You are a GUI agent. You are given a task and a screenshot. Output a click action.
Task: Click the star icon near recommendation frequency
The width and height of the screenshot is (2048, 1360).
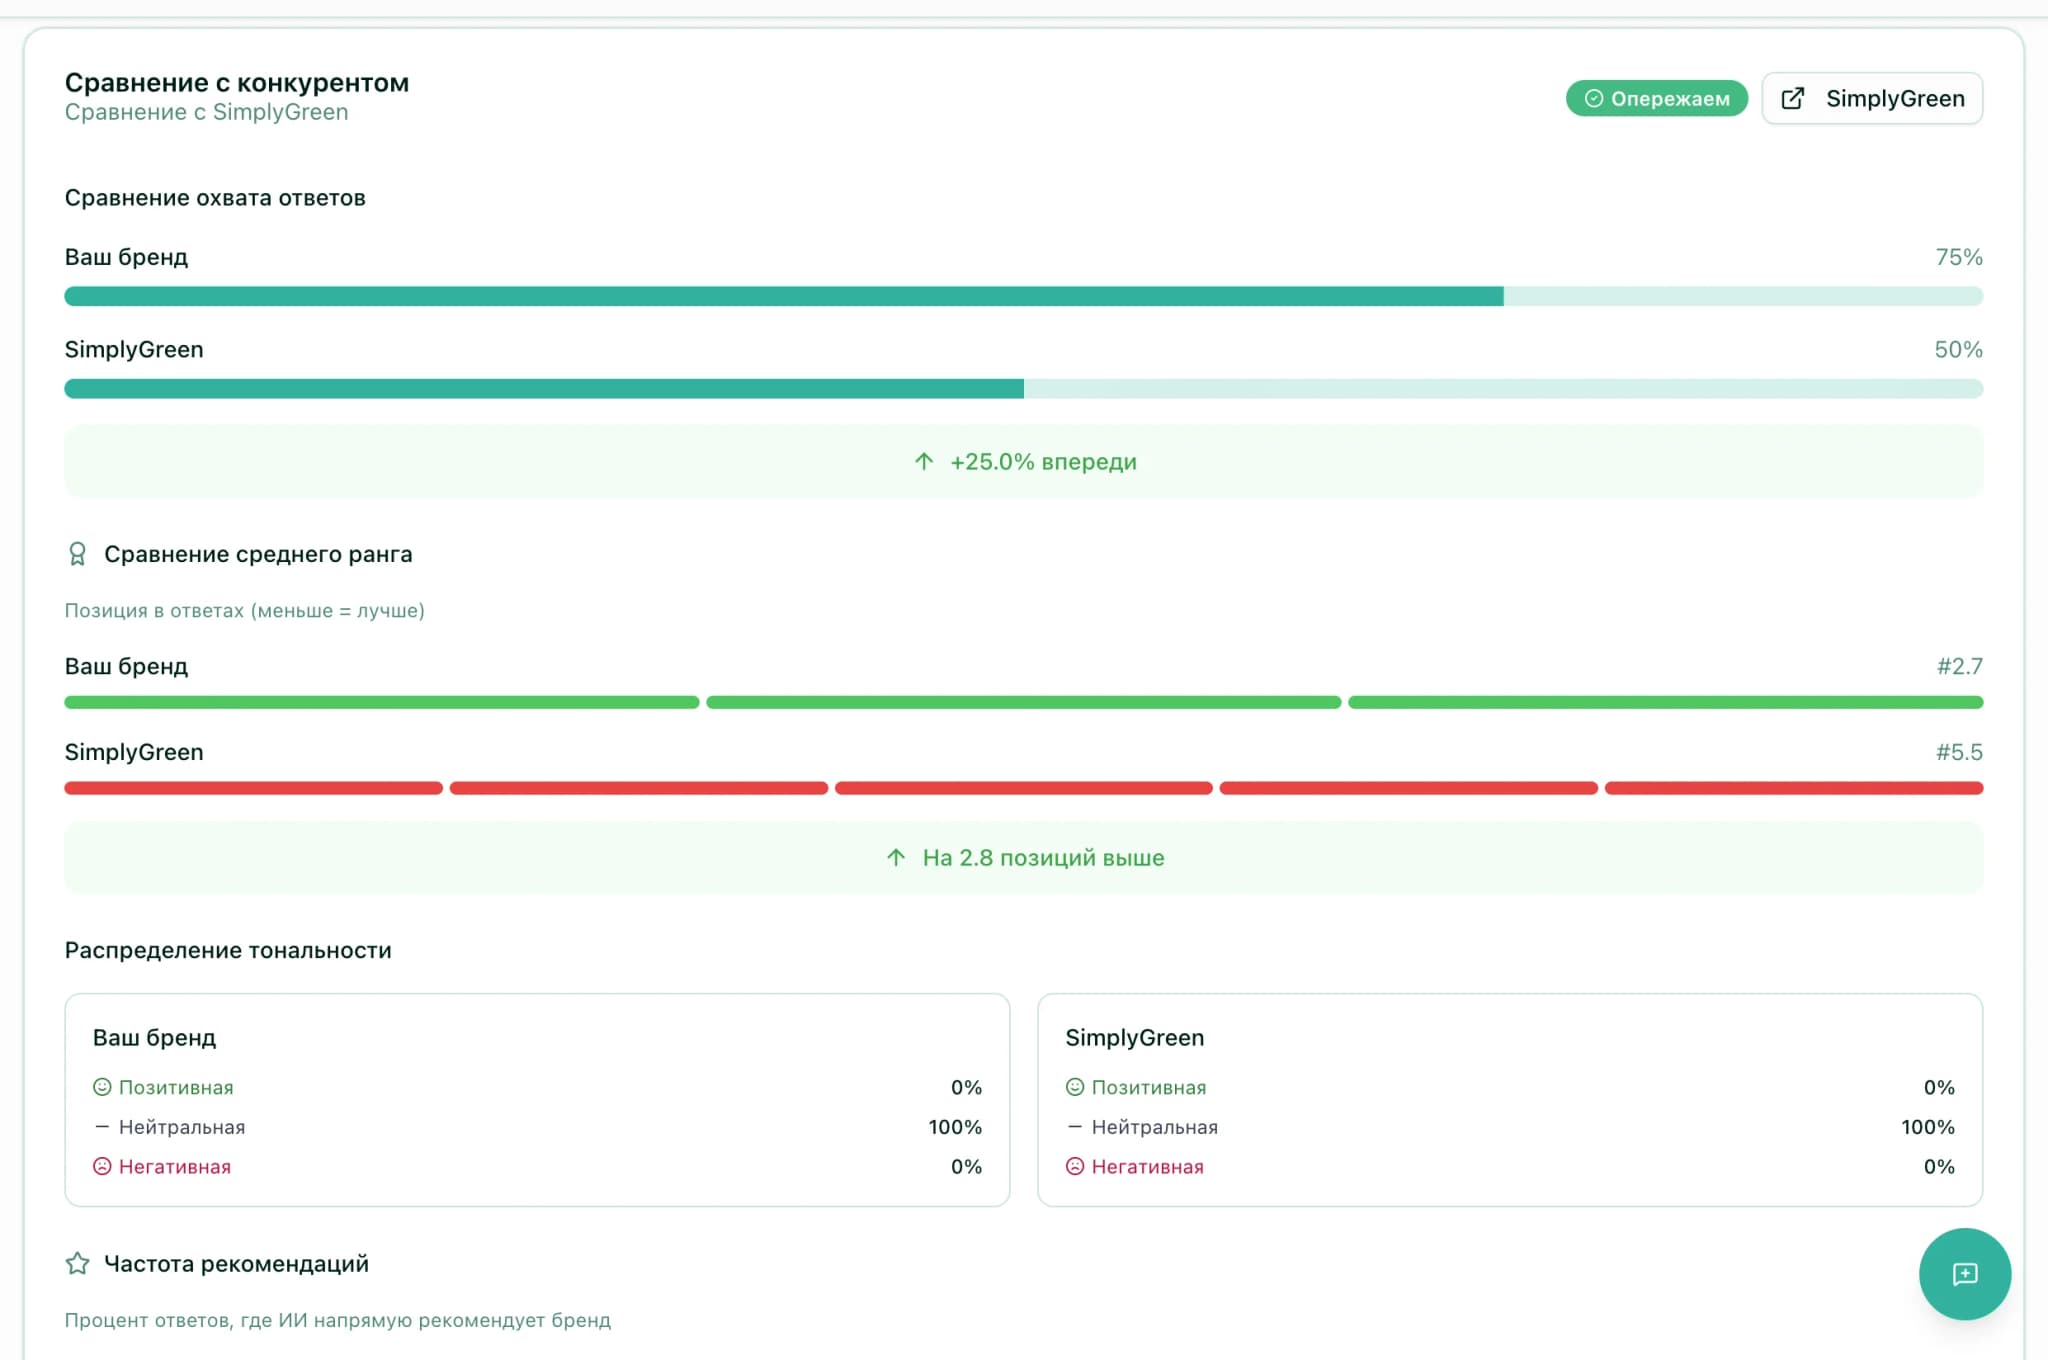click(x=77, y=1264)
